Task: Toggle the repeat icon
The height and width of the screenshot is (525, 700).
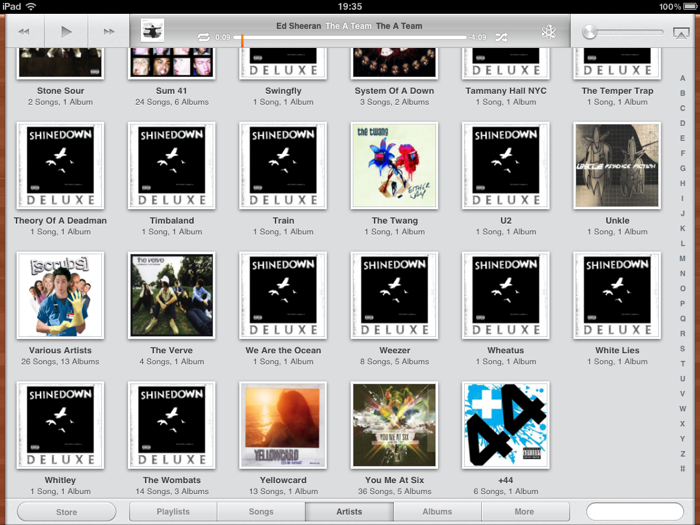Action: click(x=204, y=38)
